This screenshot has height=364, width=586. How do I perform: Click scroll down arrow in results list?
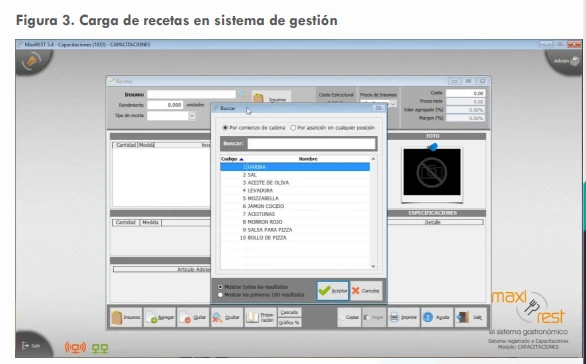(x=373, y=266)
